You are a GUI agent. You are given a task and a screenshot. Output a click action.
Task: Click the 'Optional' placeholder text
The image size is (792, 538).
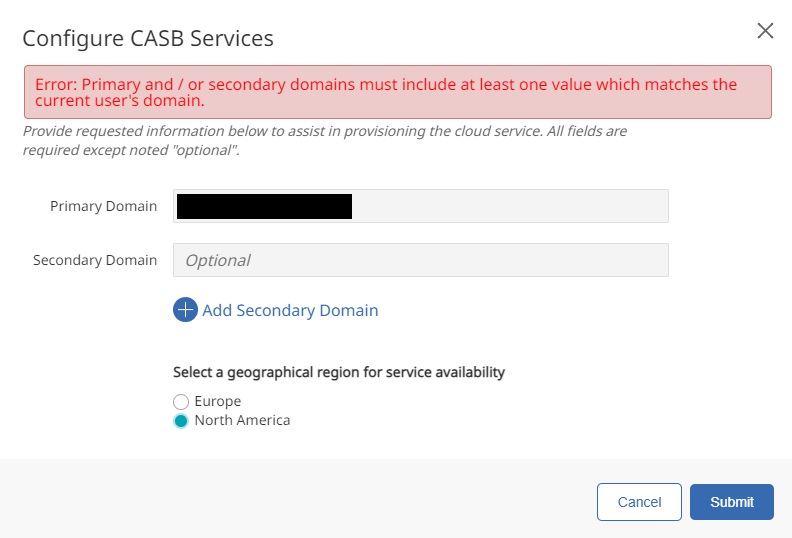coord(218,260)
